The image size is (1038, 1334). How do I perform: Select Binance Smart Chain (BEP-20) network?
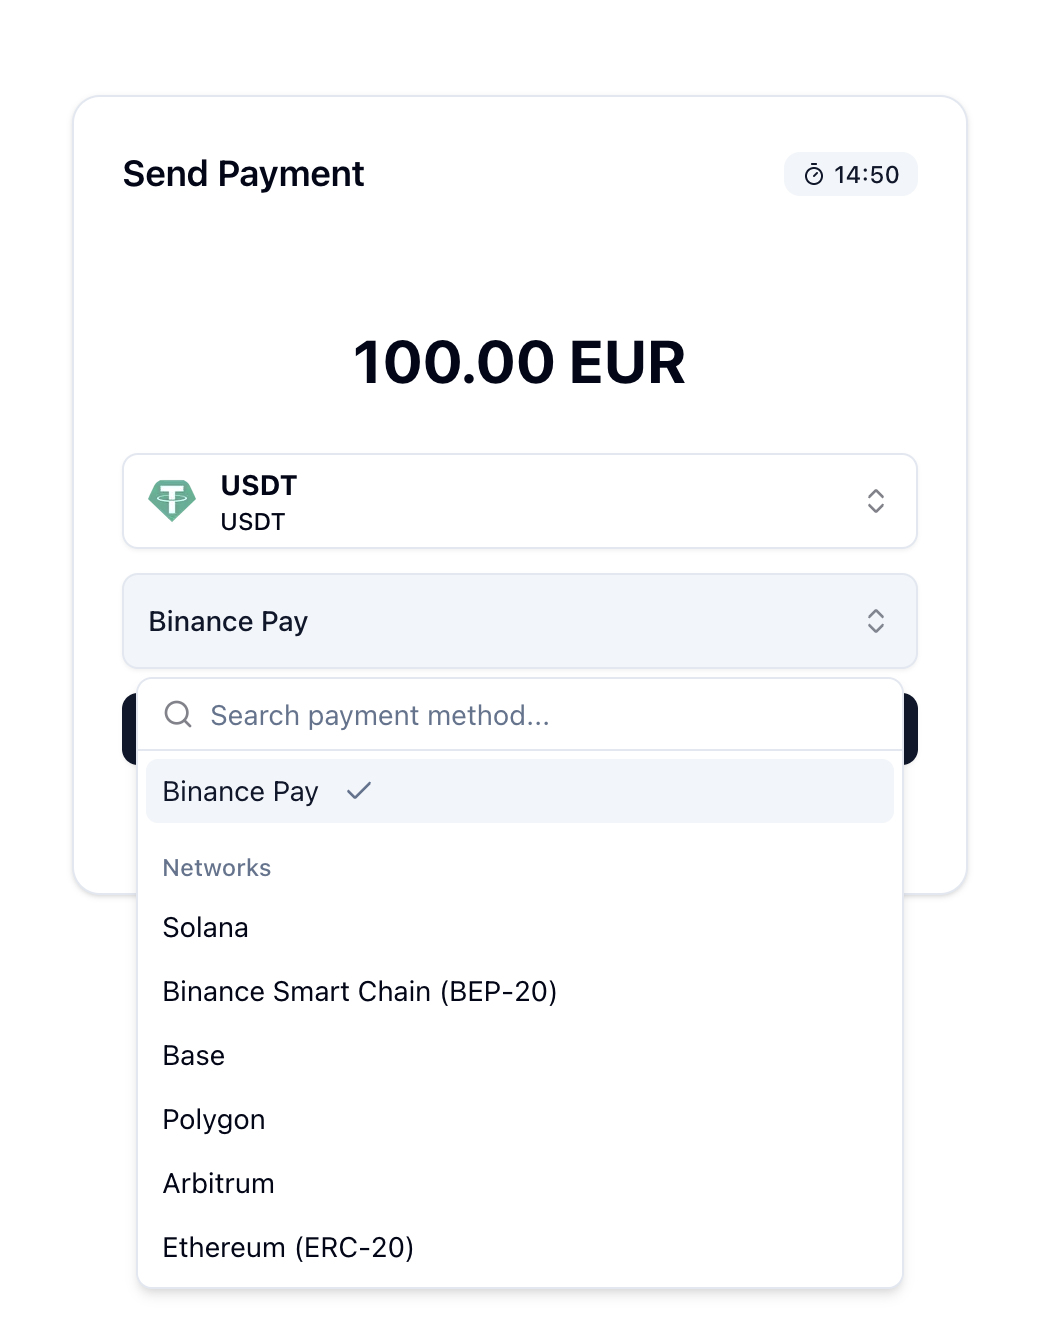360,992
